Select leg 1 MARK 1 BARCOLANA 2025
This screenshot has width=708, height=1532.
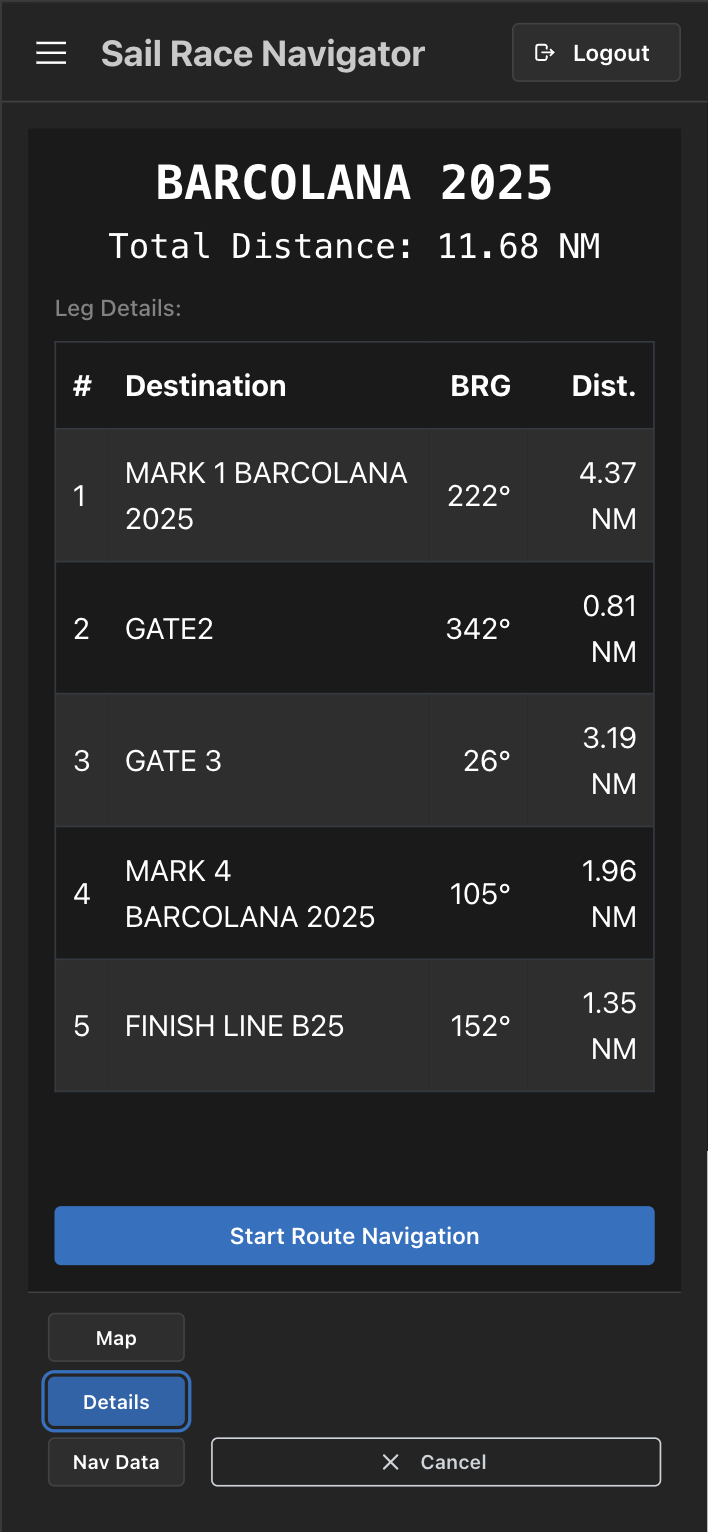pos(354,496)
